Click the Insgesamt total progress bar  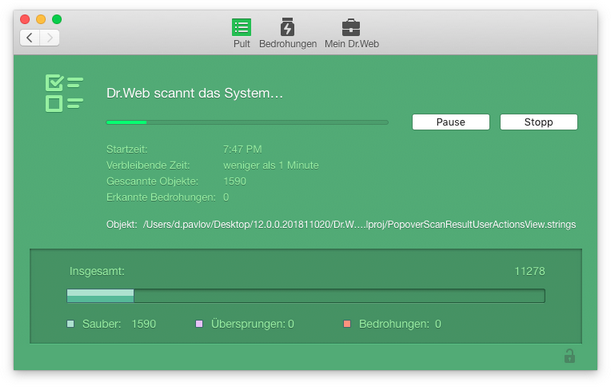click(306, 296)
